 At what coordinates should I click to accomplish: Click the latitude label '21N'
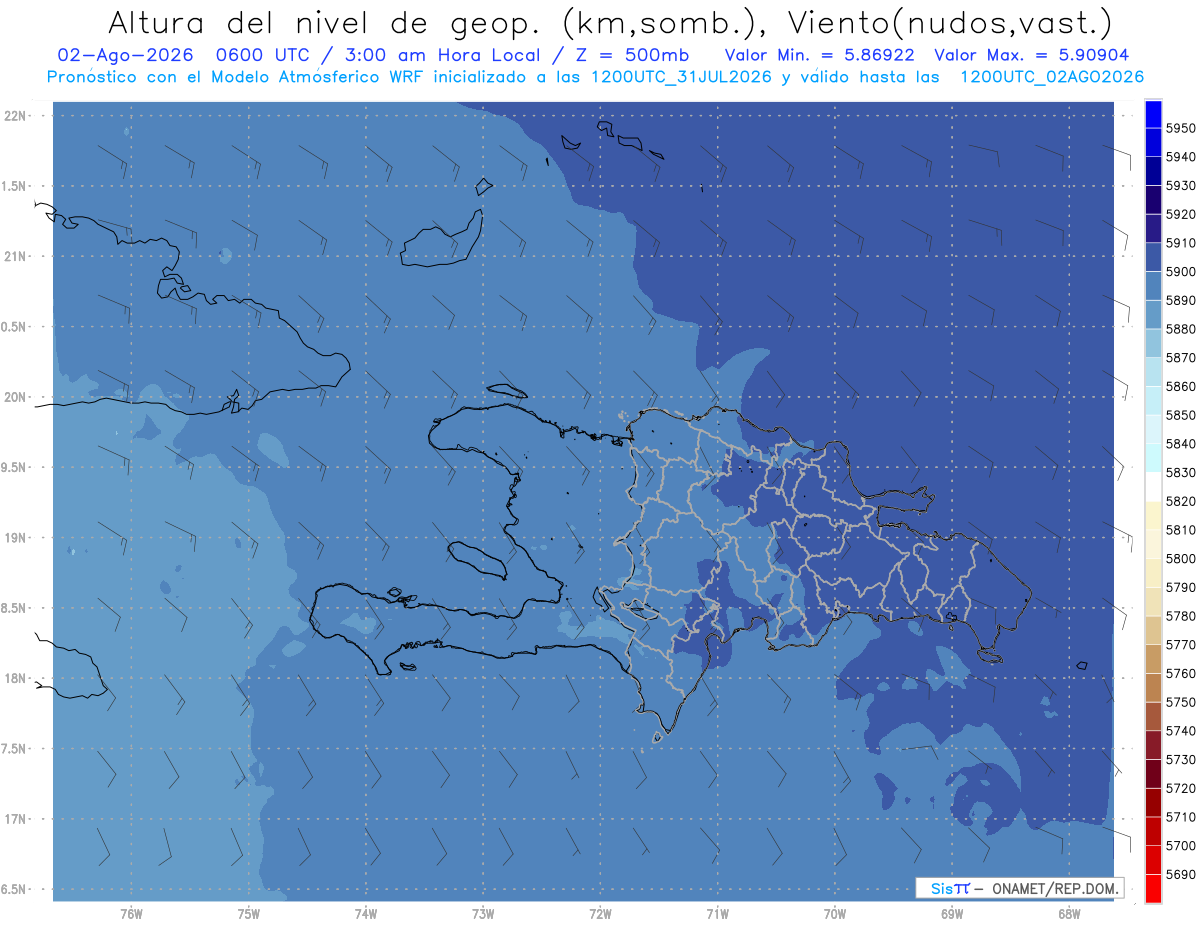pos(16,256)
